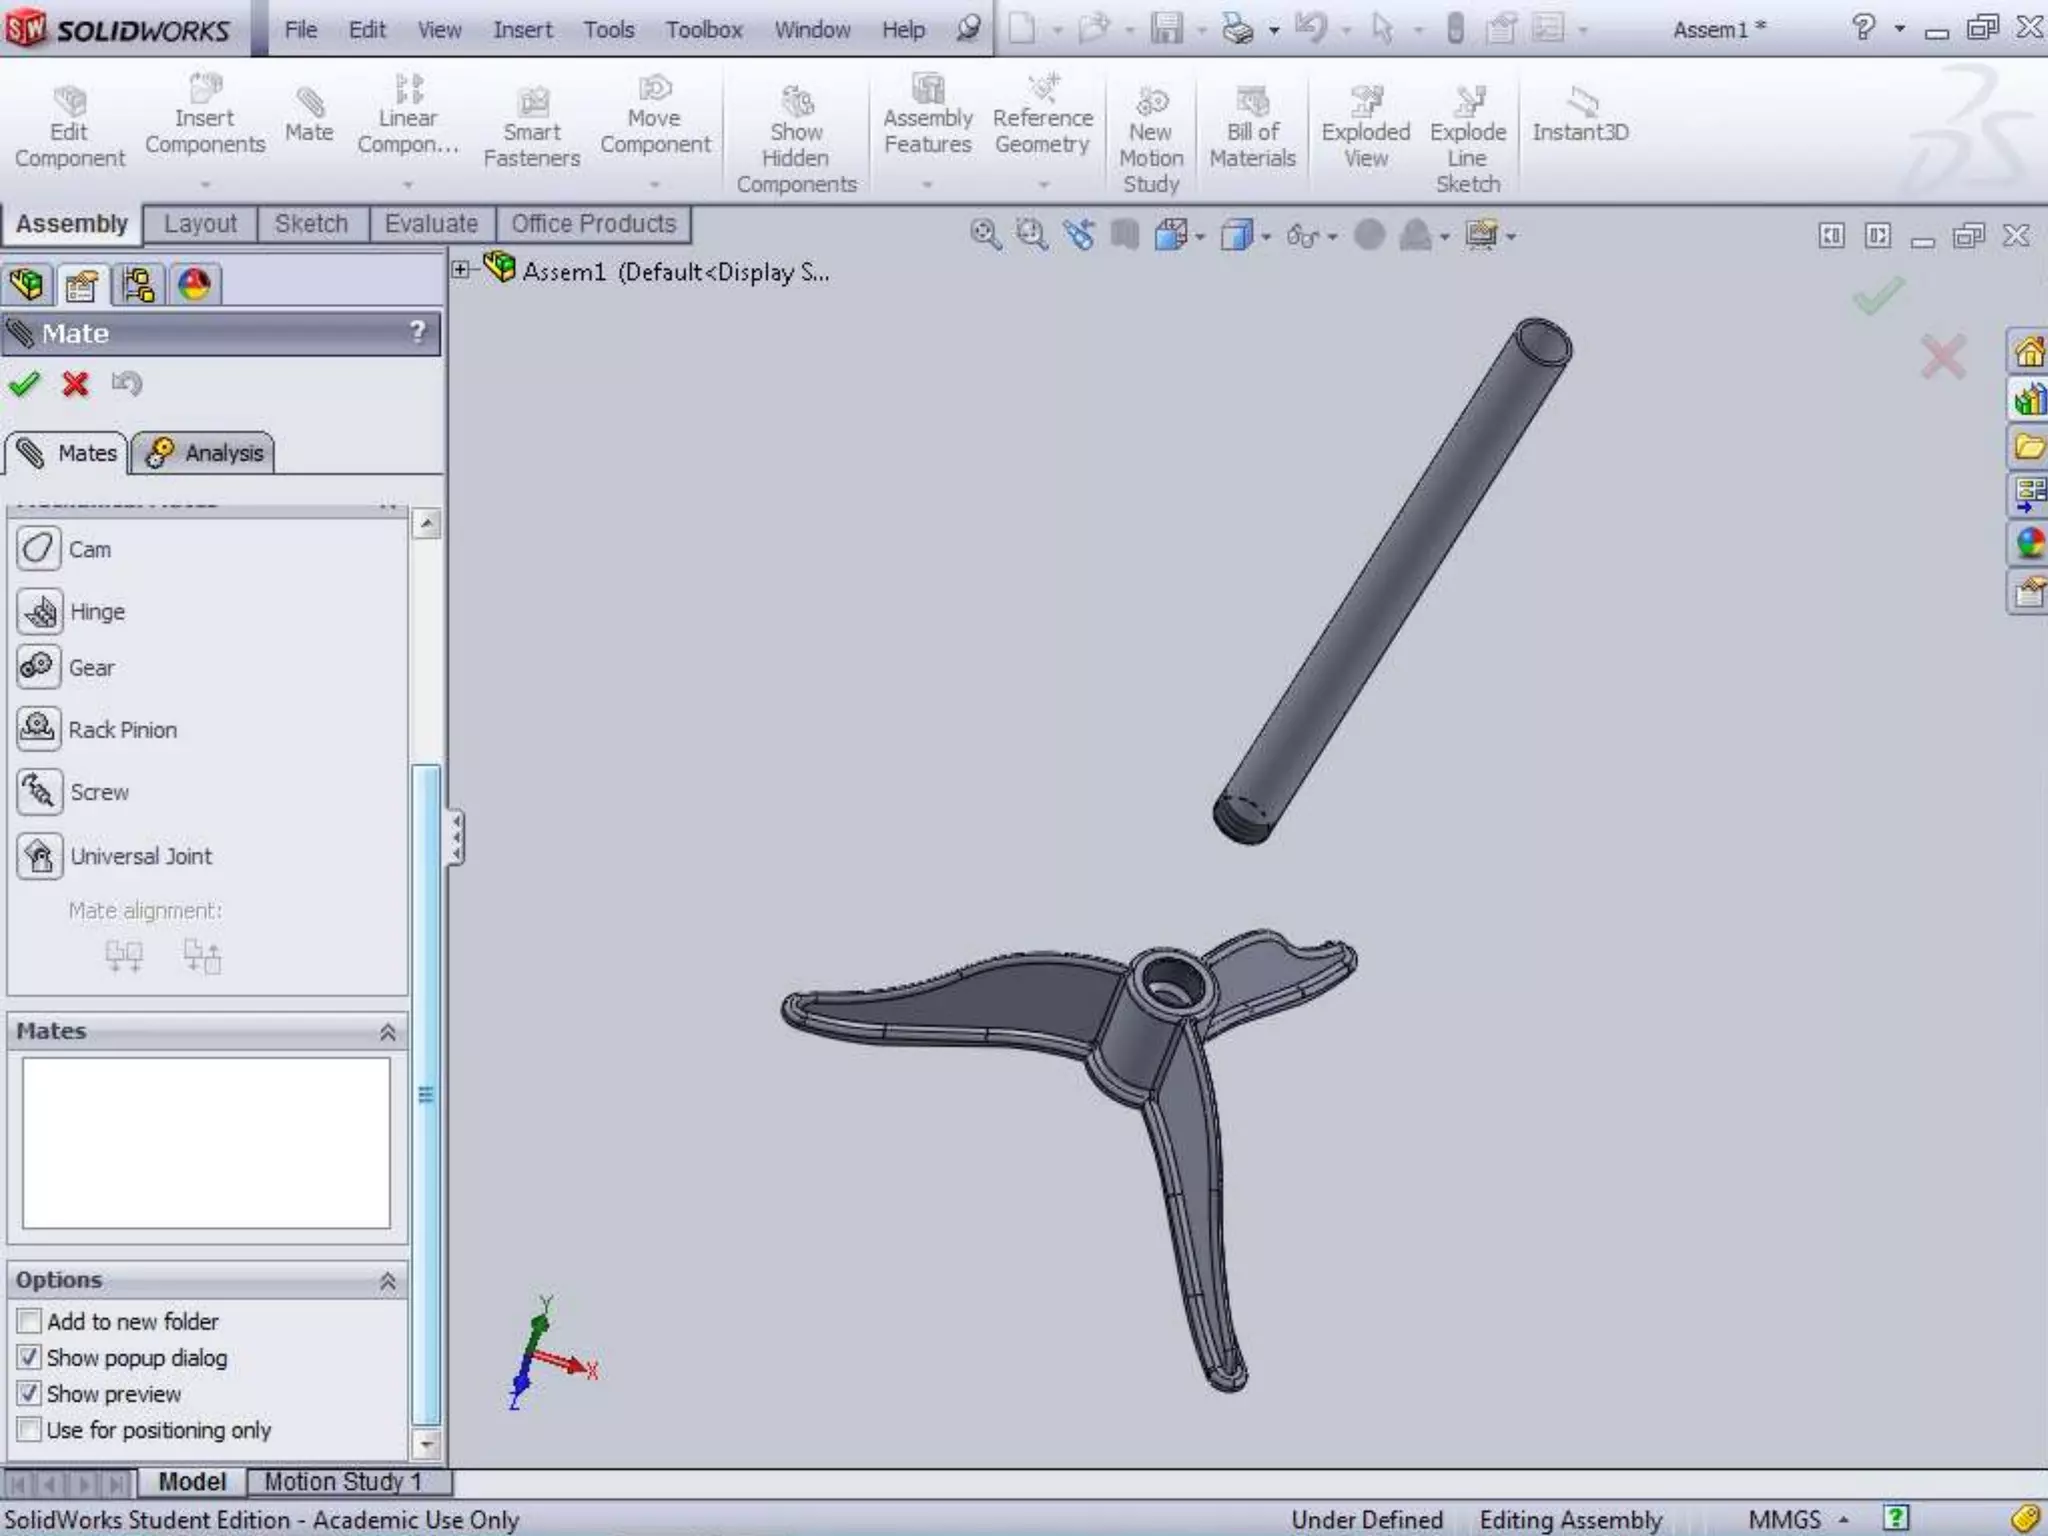Collapse the Mates section
The height and width of the screenshot is (1536, 2048).
click(387, 1031)
